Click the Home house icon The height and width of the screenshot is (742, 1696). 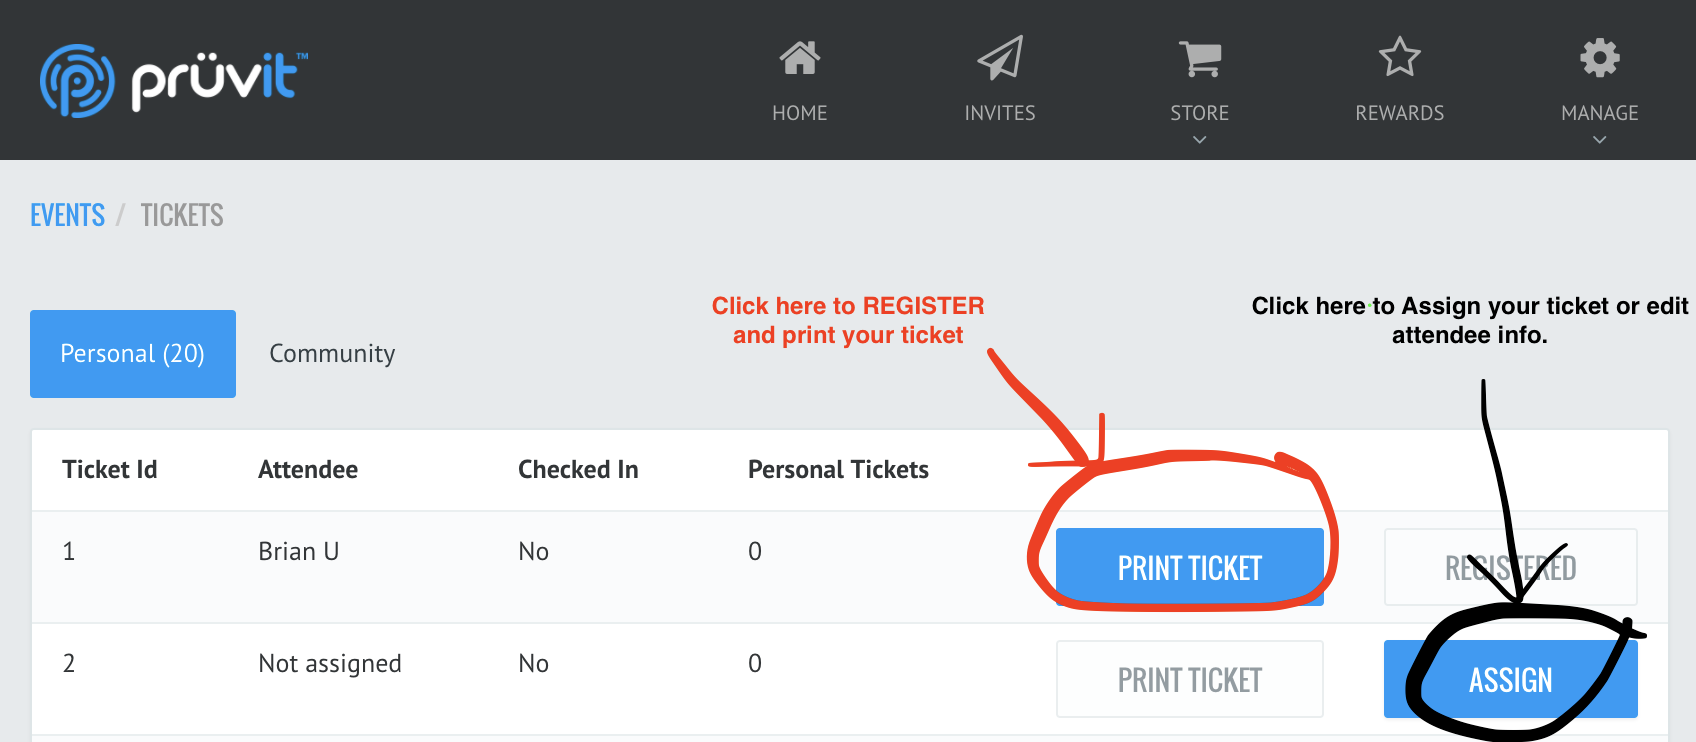[x=800, y=58]
